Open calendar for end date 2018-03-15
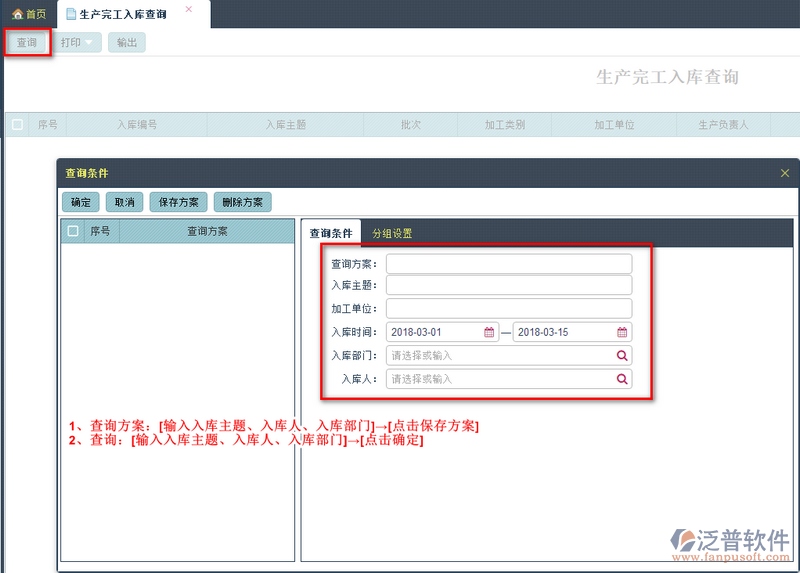This screenshot has height=573, width=800. (622, 332)
